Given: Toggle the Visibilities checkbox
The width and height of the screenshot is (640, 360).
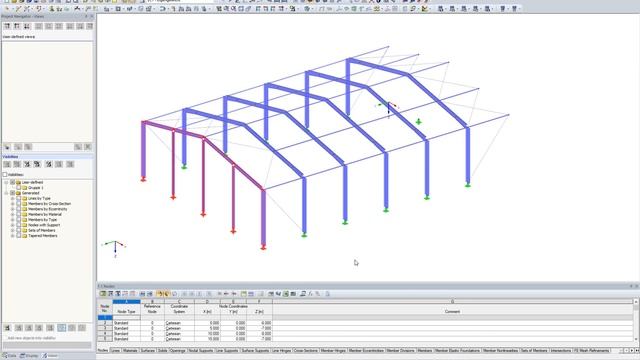Looking at the screenshot, I should point(5,175).
